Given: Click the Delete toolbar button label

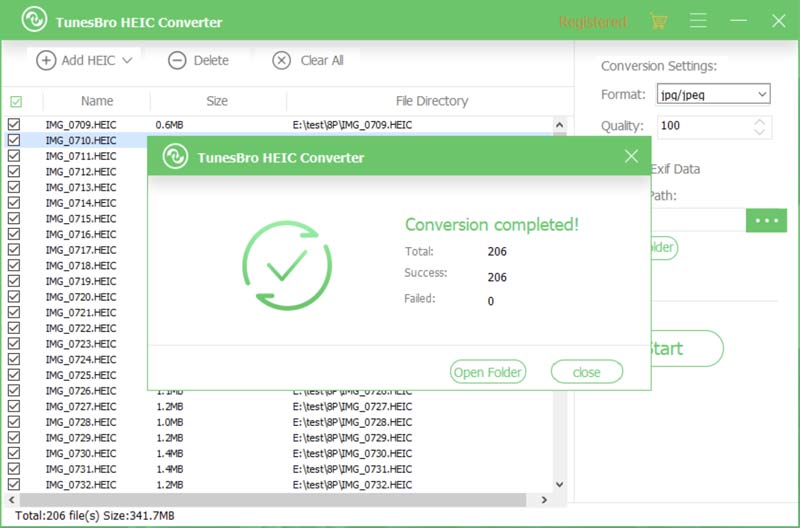Looking at the screenshot, I should pos(211,60).
